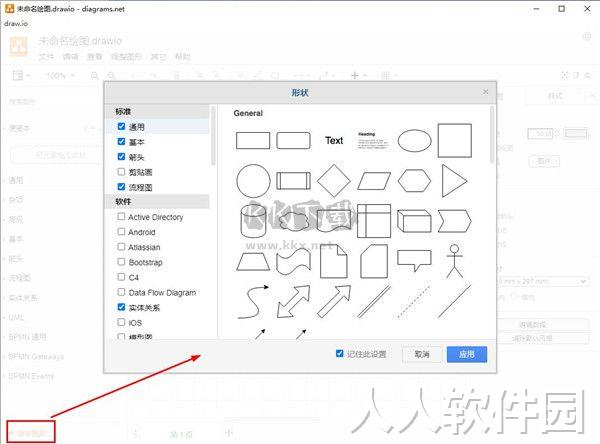Choose the curved arrow shape
Viewport: 600px width, 444px height.
(253, 302)
